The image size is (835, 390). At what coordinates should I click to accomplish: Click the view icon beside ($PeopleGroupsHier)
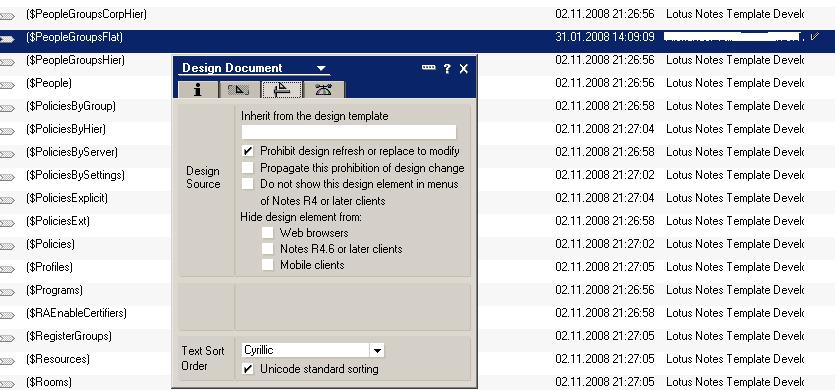(x=7, y=62)
